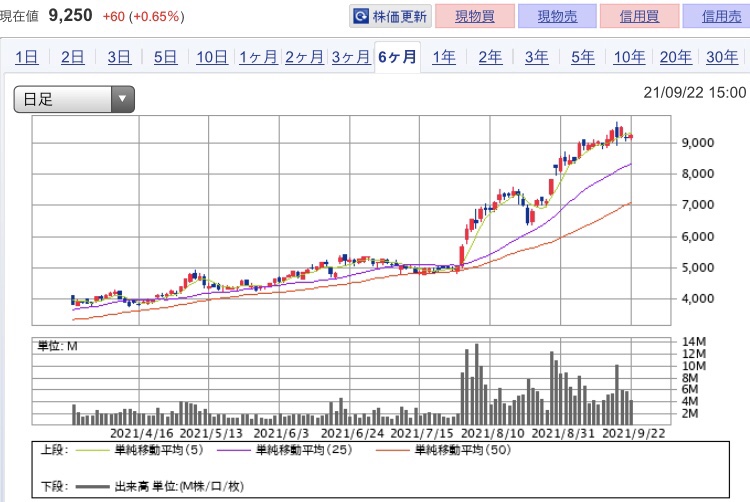Click the 2021/7/15 date label

pyautogui.click(x=422, y=434)
